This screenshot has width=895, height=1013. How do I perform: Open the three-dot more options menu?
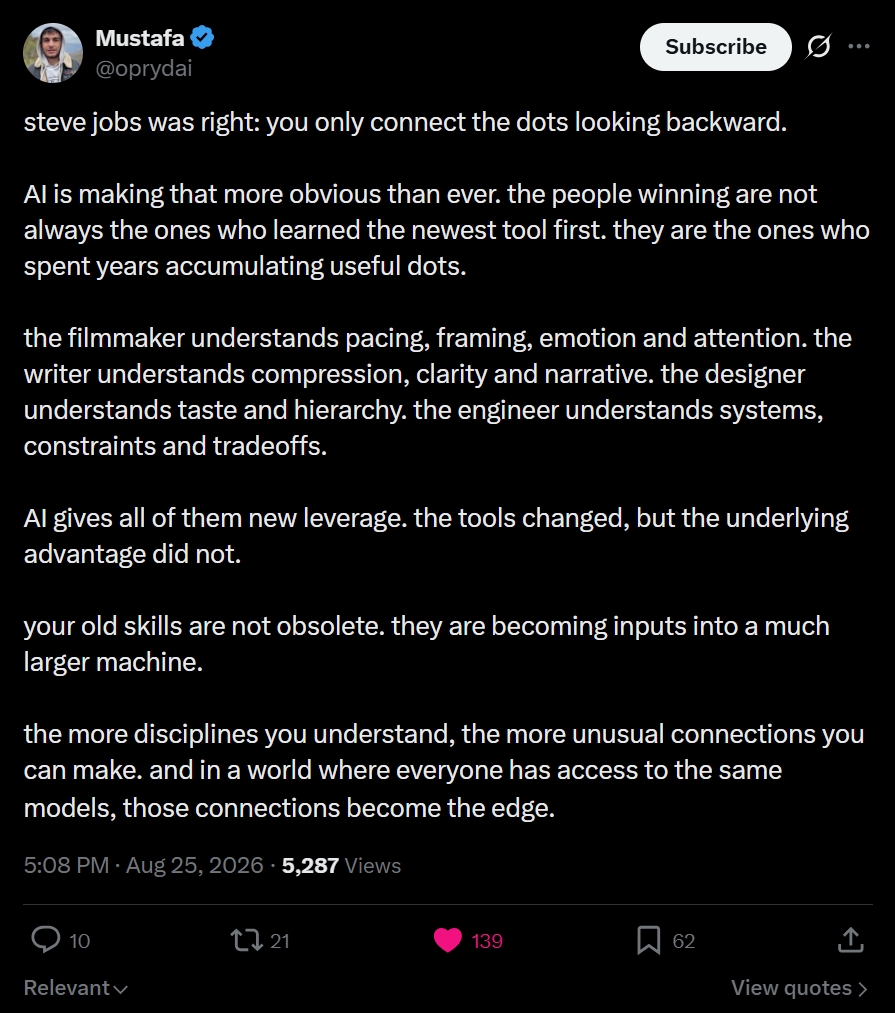pos(859,47)
